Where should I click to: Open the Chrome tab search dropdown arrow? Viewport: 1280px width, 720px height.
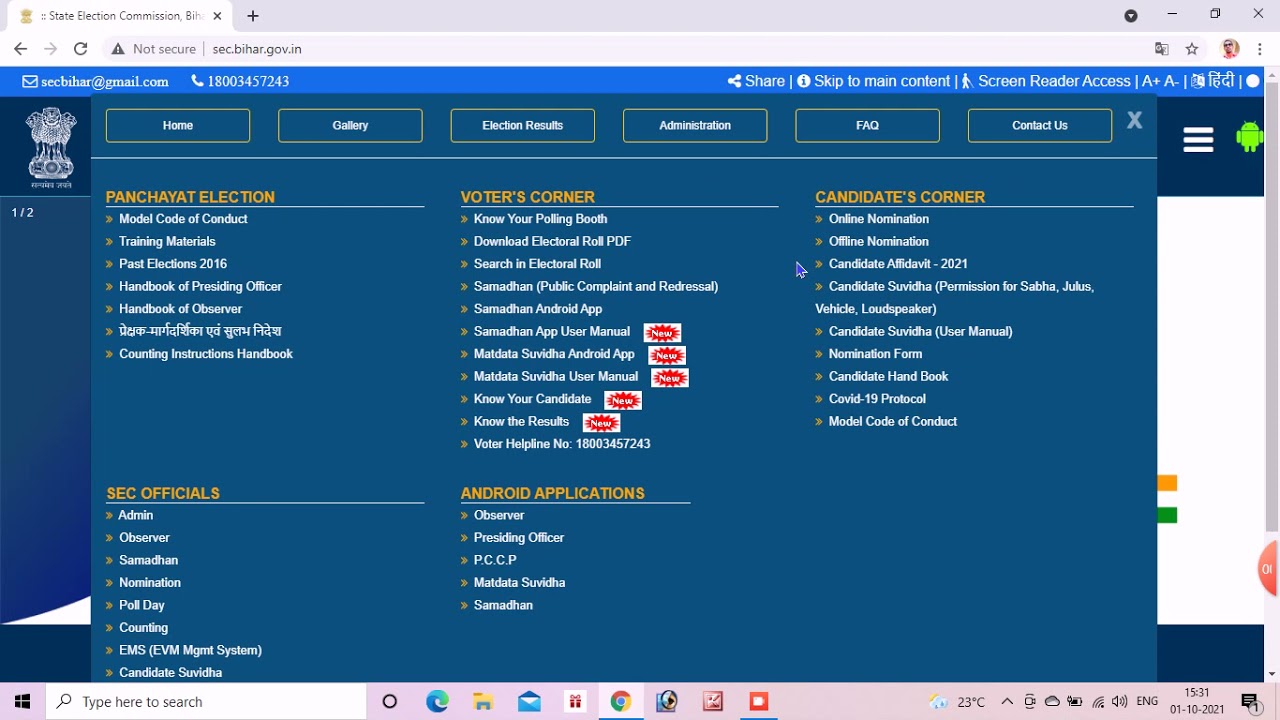tap(1131, 15)
